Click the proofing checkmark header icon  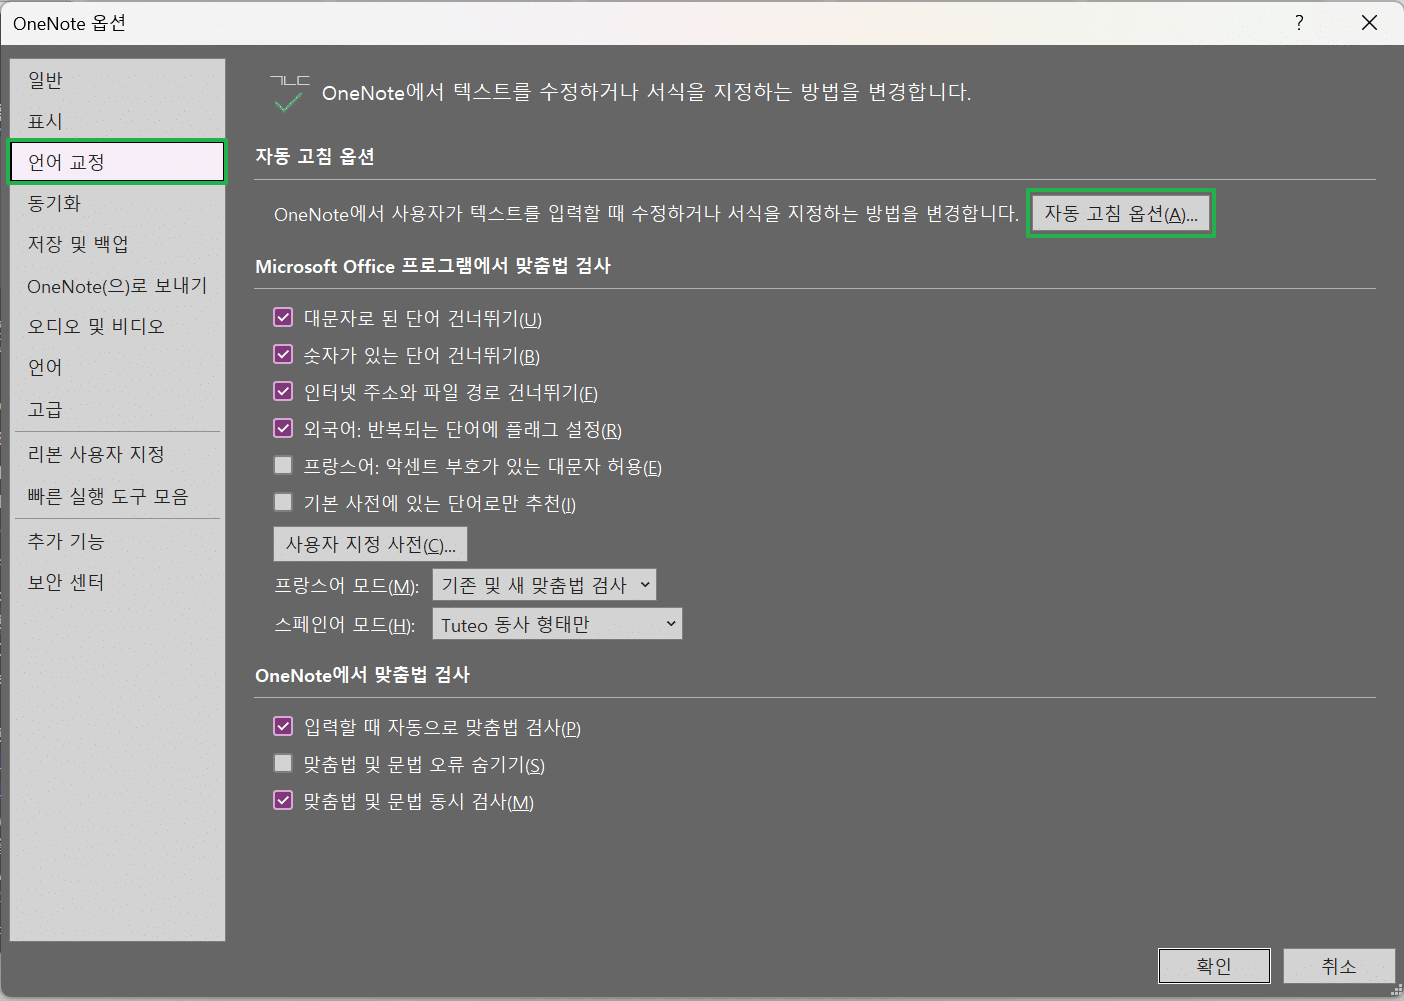point(290,93)
